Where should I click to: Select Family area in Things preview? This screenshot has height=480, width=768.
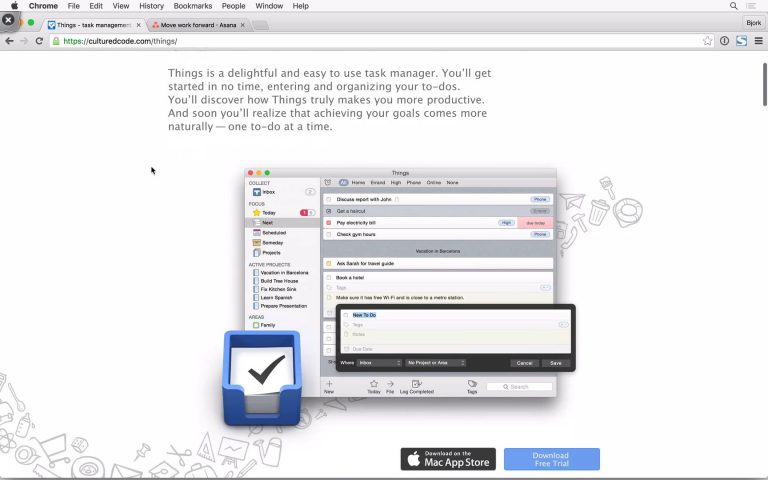(x=264, y=325)
